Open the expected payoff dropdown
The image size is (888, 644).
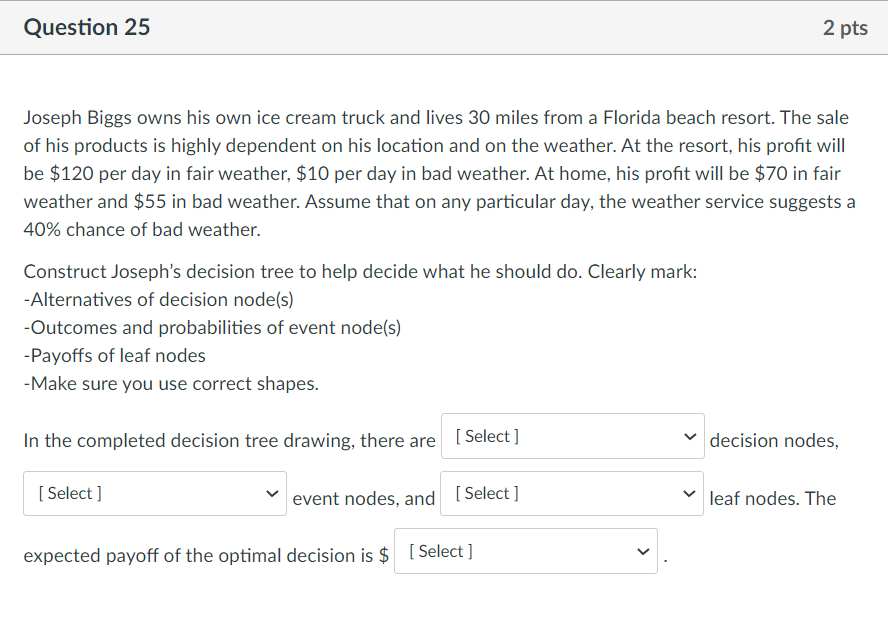pyautogui.click(x=525, y=551)
